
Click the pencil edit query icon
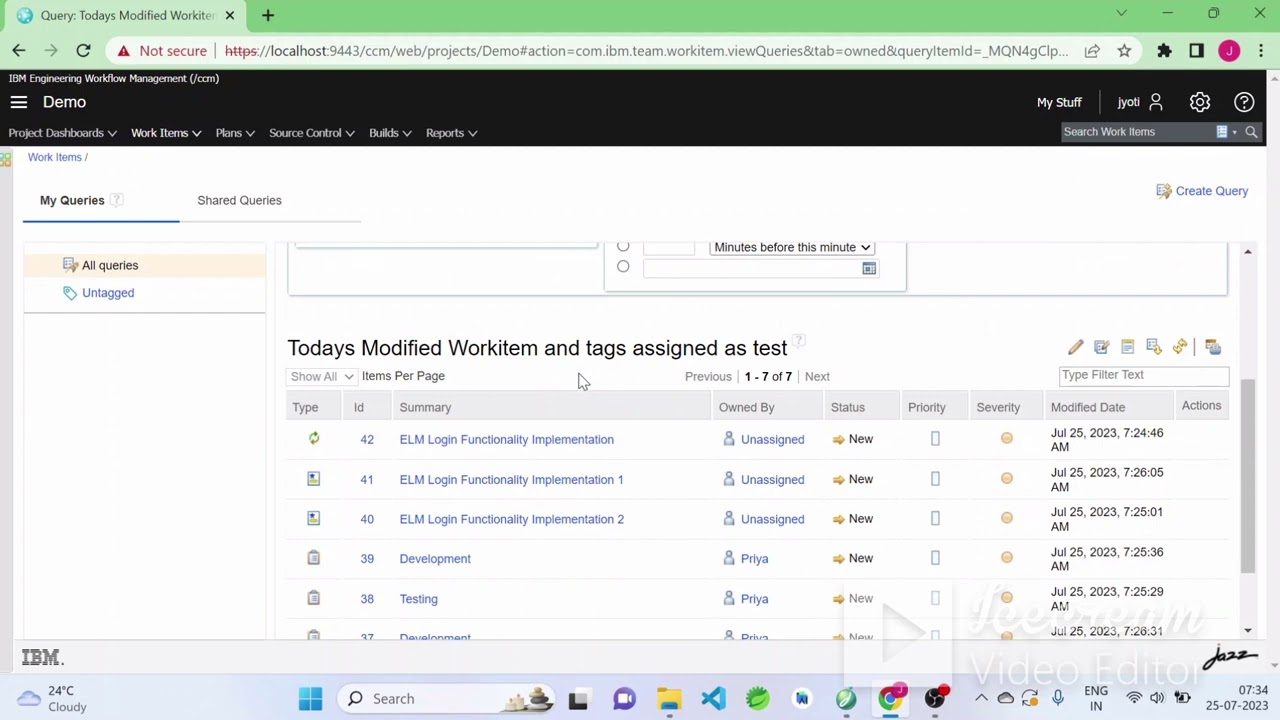click(x=1075, y=347)
